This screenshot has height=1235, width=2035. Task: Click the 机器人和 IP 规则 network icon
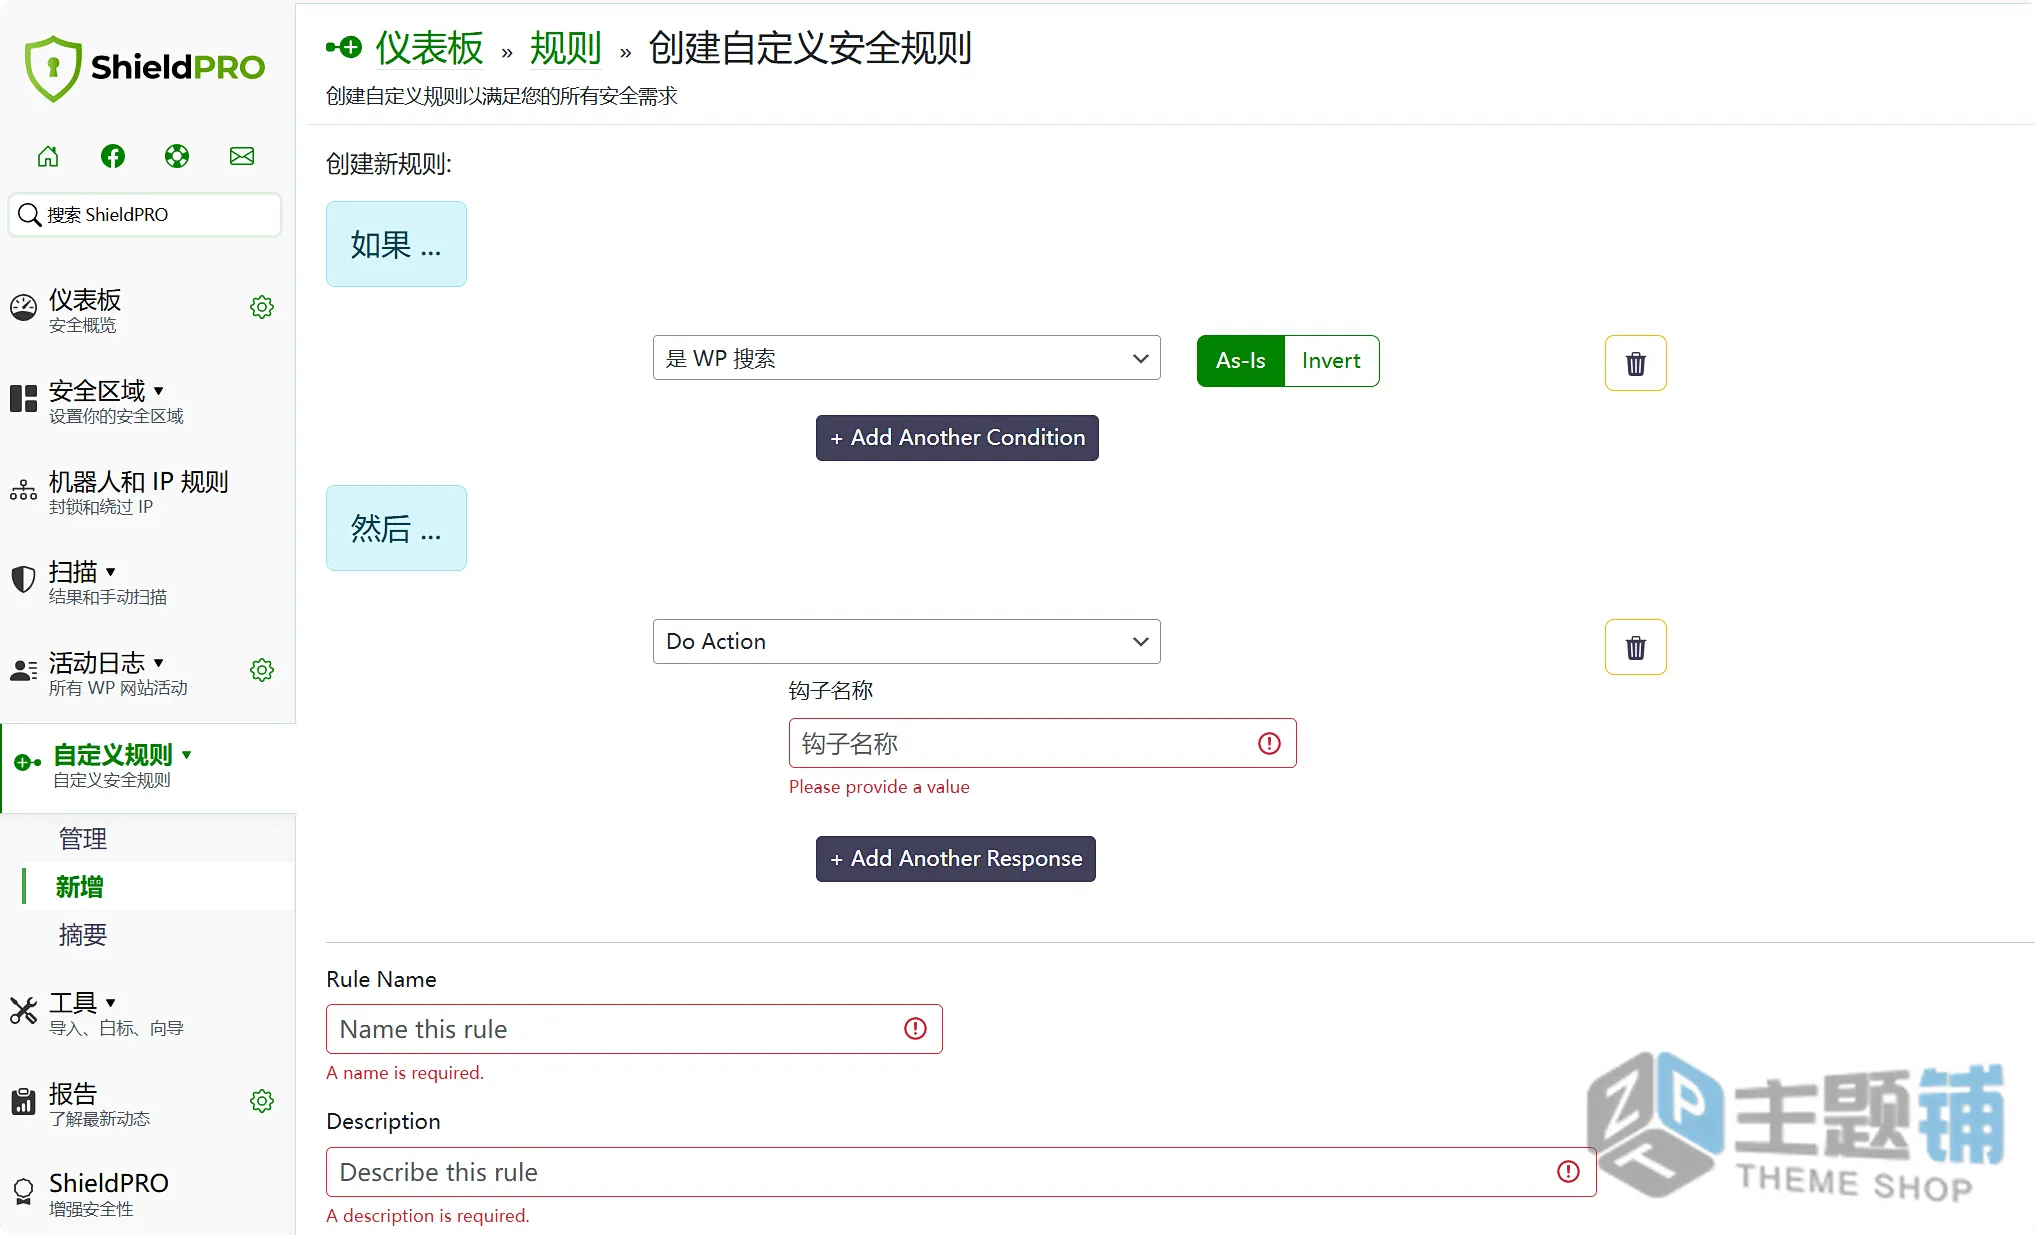pos(23,490)
